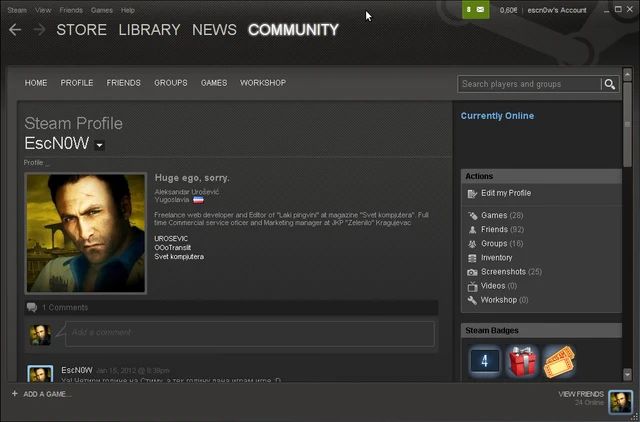Click the search magnifier icon
The width and height of the screenshot is (640, 422).
610,84
